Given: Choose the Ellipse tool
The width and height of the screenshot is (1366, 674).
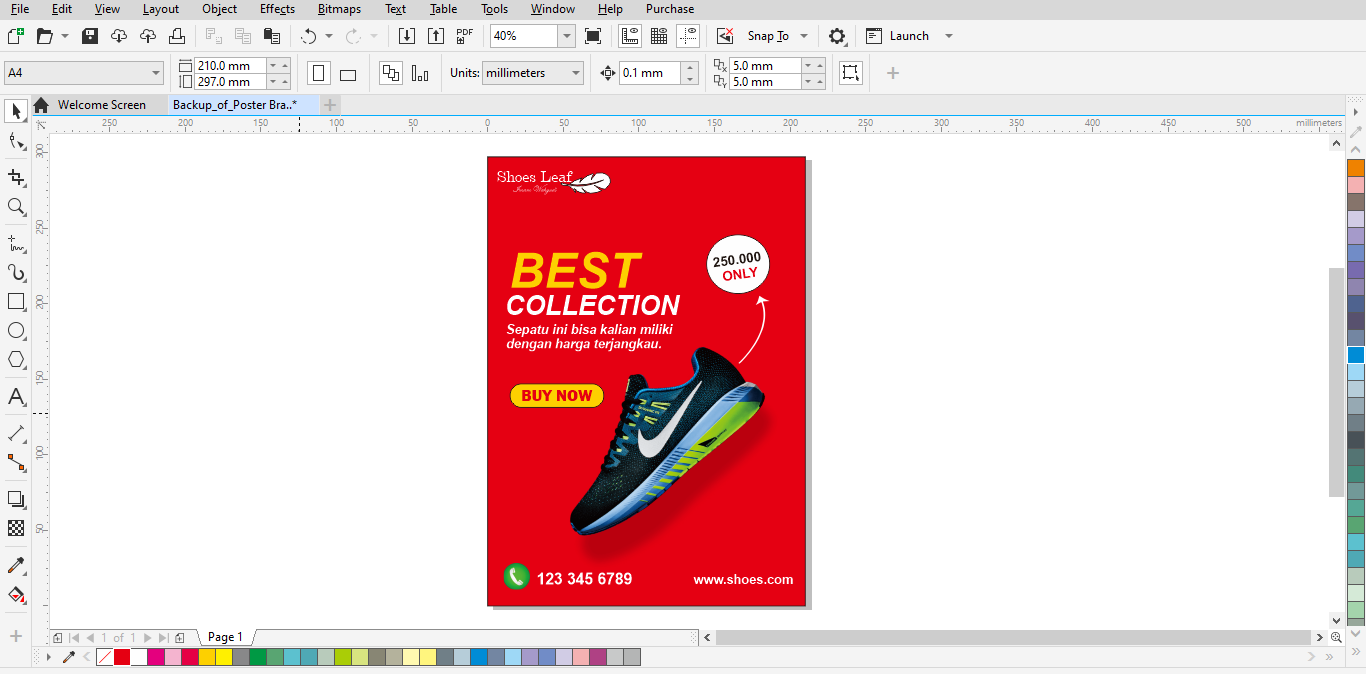Looking at the screenshot, I should coord(15,331).
